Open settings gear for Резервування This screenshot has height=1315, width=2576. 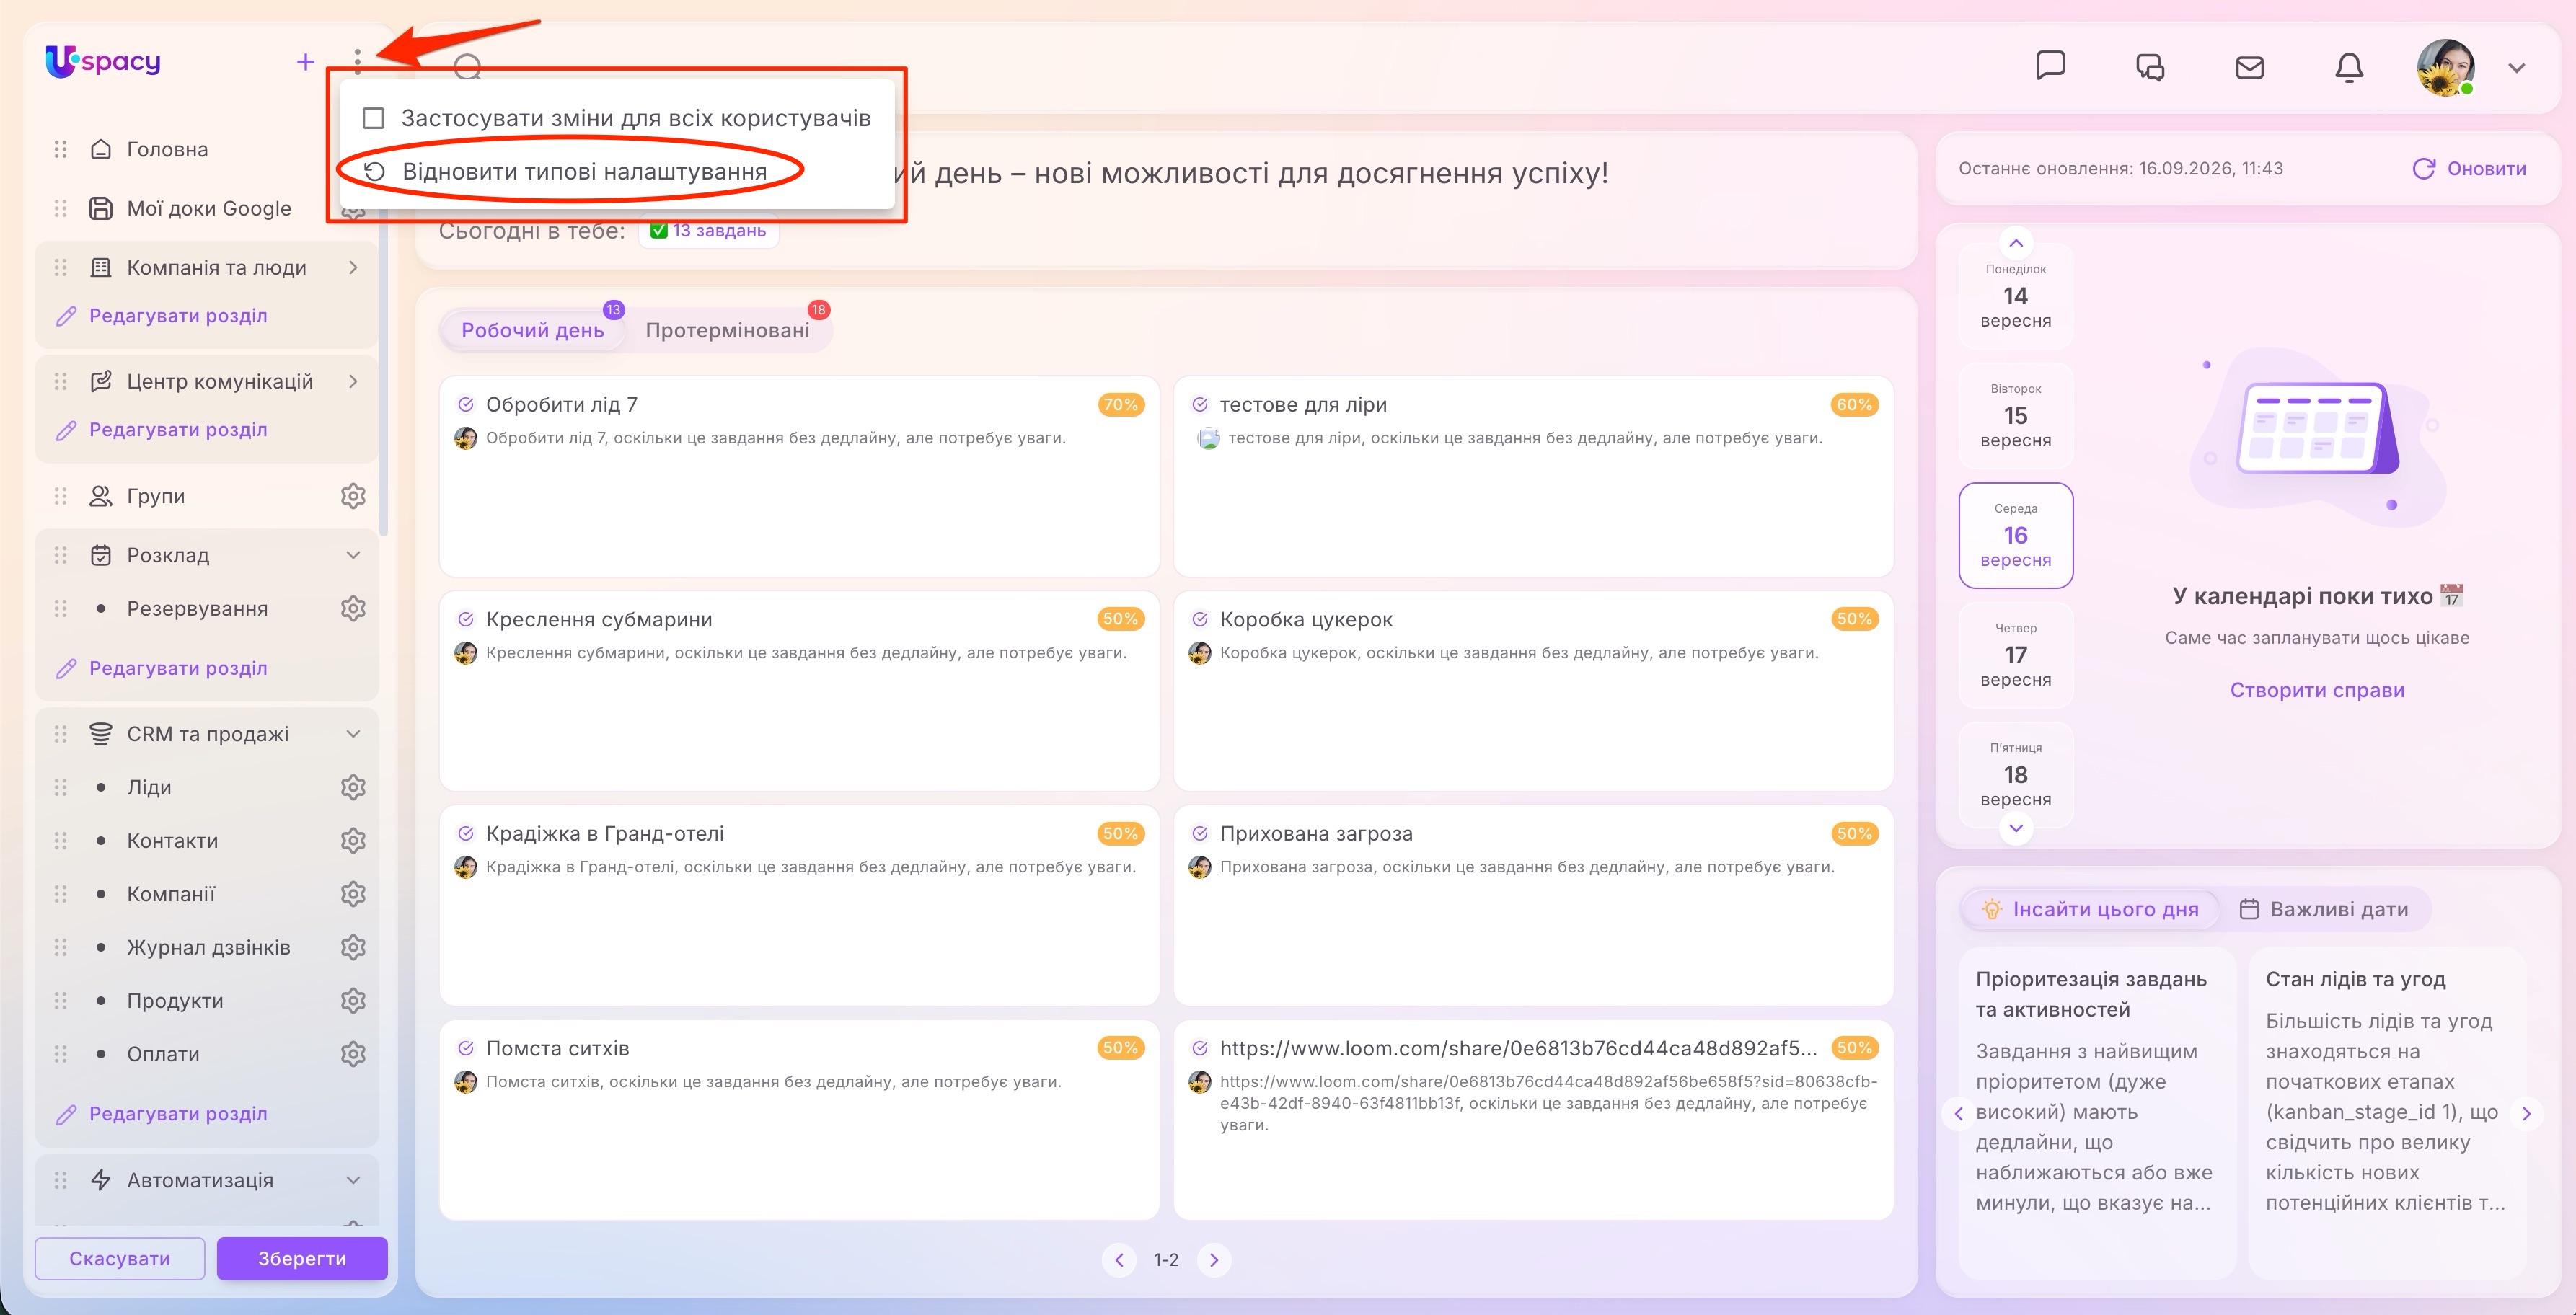[x=353, y=608]
